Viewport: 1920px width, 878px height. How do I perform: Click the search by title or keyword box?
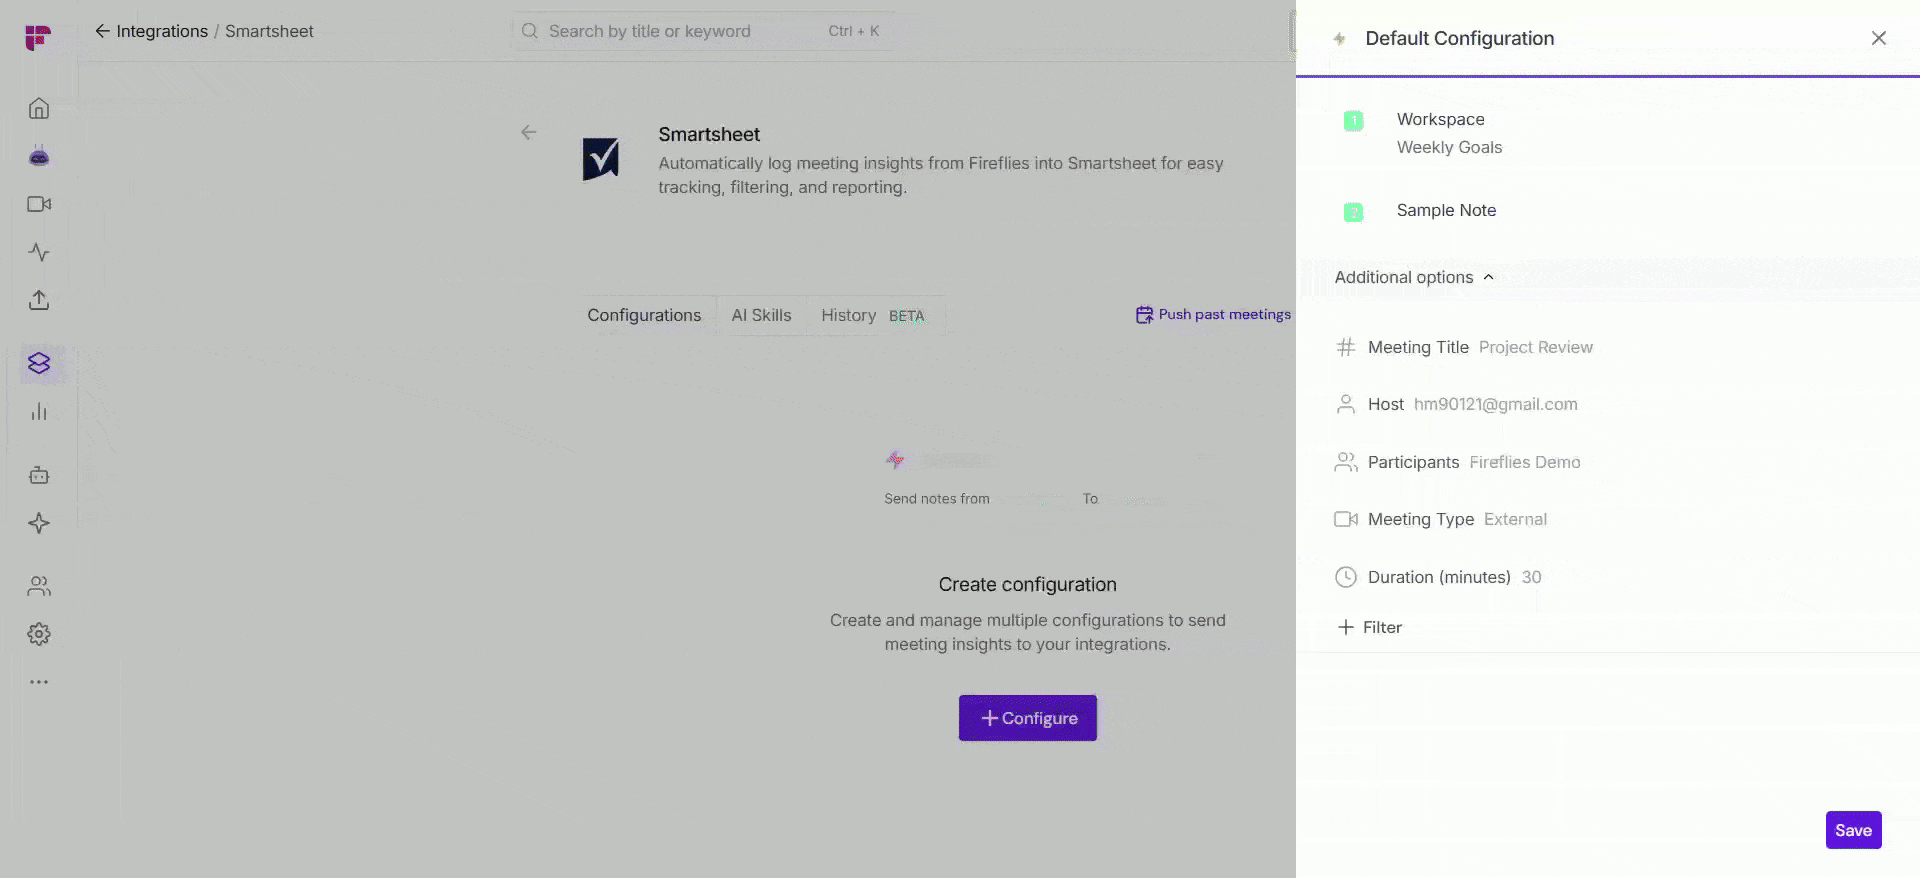(x=702, y=31)
